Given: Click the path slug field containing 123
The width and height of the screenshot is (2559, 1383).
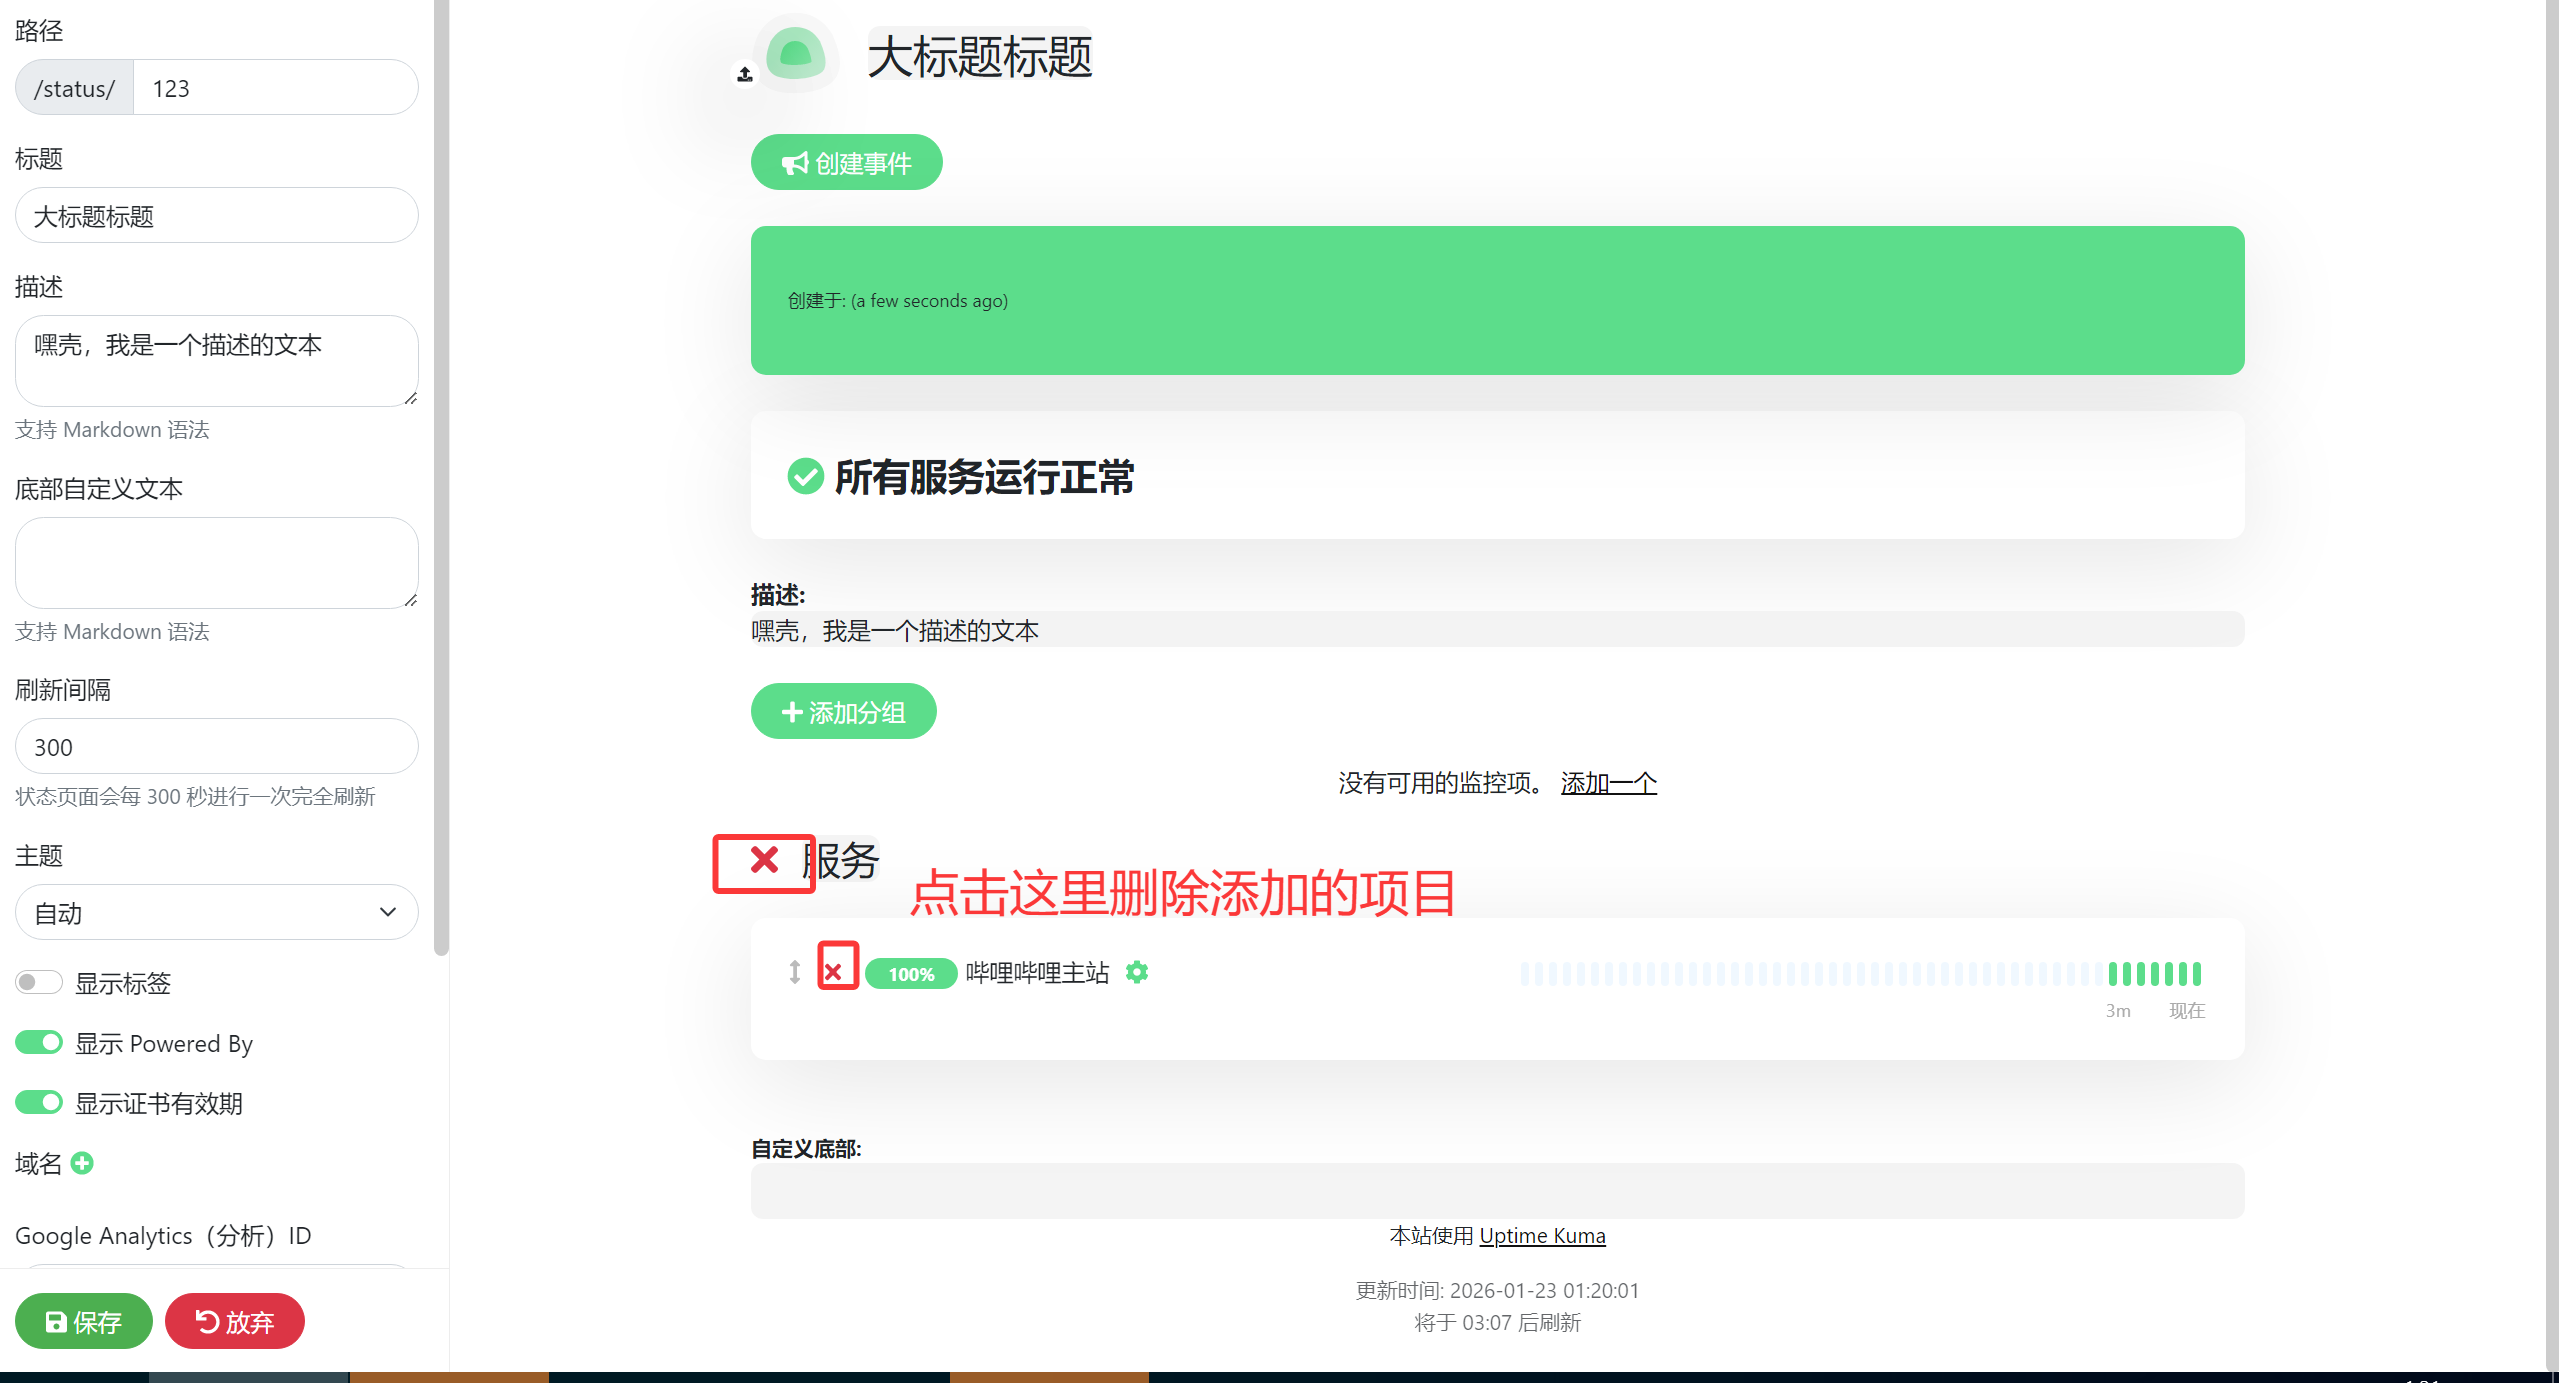Looking at the screenshot, I should 276,87.
